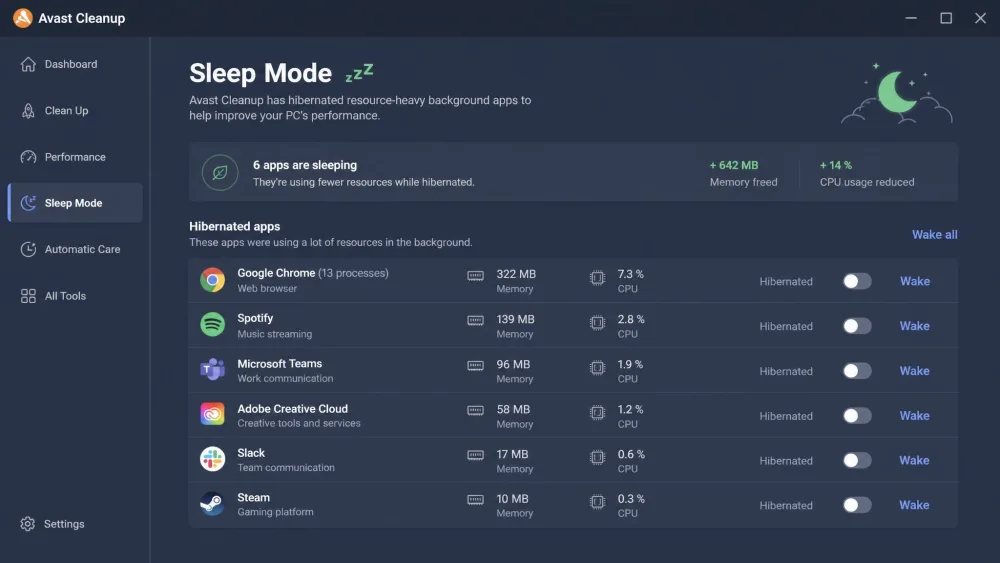1000x563 pixels.
Task: Go to the Clean Up section
Action: tap(75, 111)
